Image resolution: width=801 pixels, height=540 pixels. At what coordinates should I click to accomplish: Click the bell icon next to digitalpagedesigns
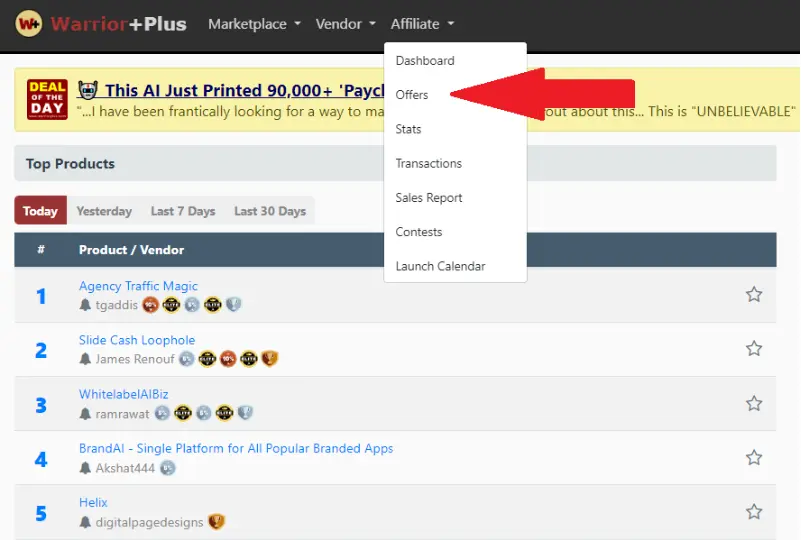[x=85, y=522]
